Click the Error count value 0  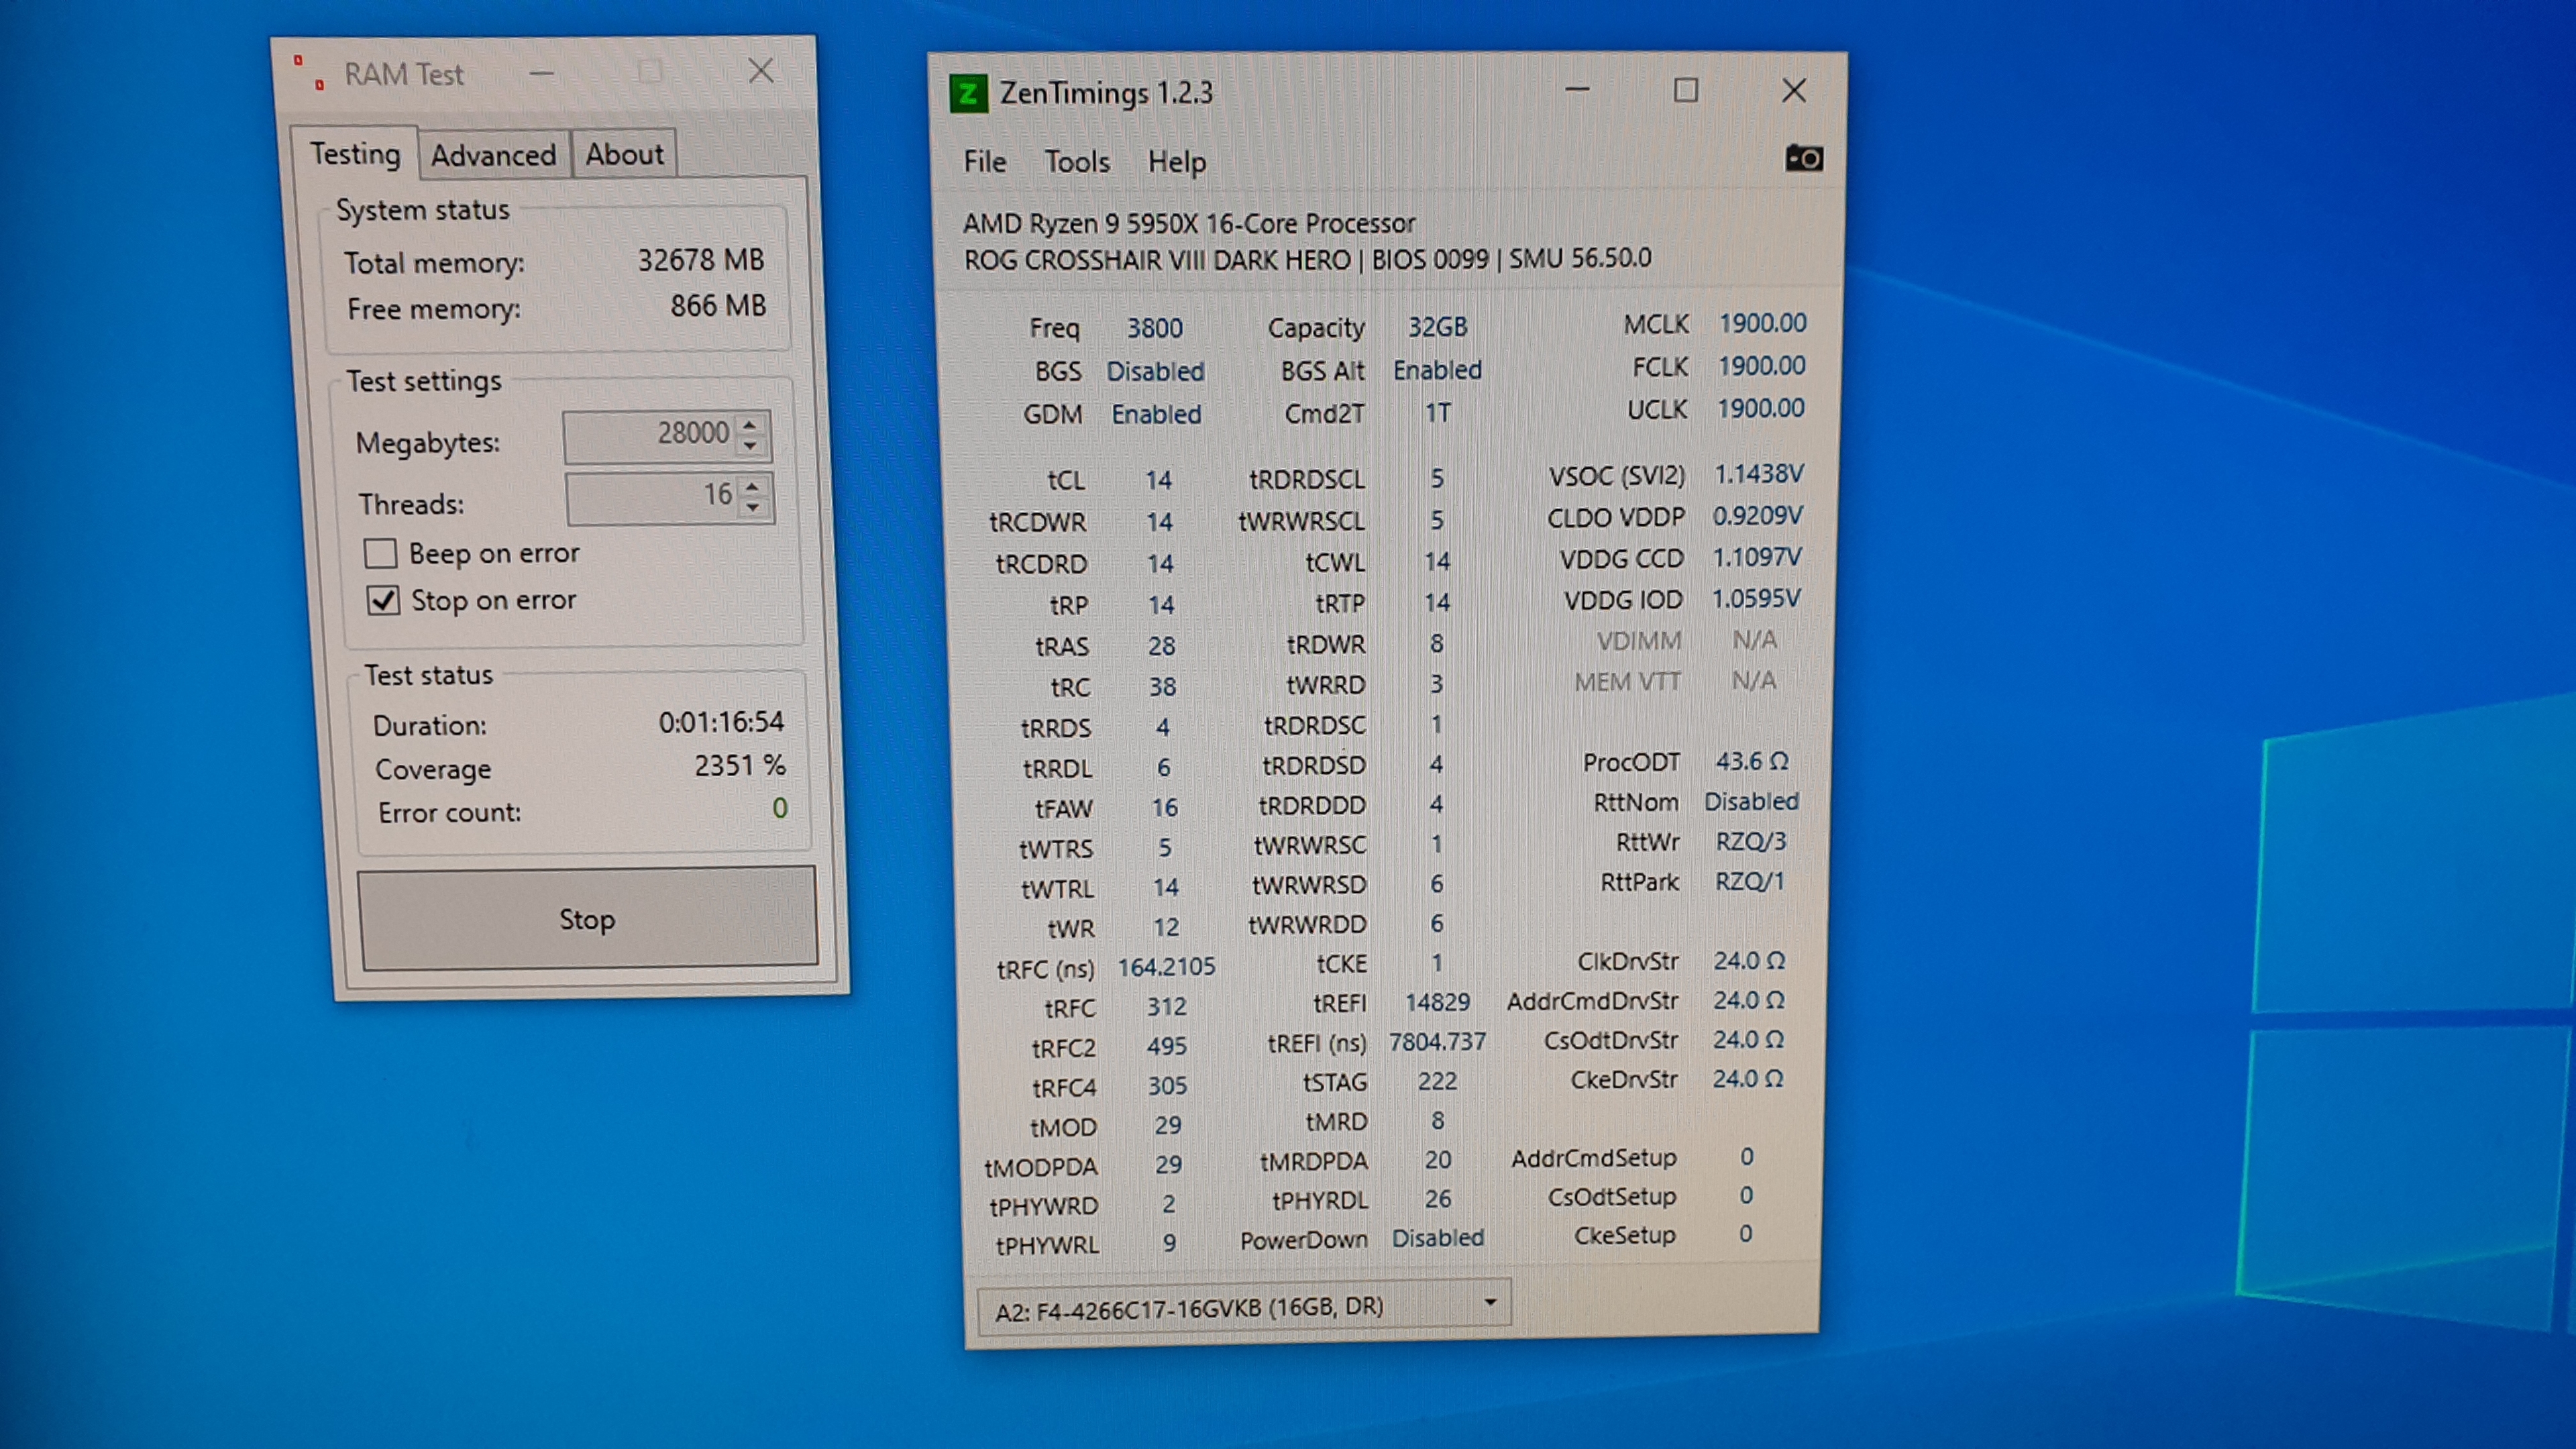click(x=780, y=808)
